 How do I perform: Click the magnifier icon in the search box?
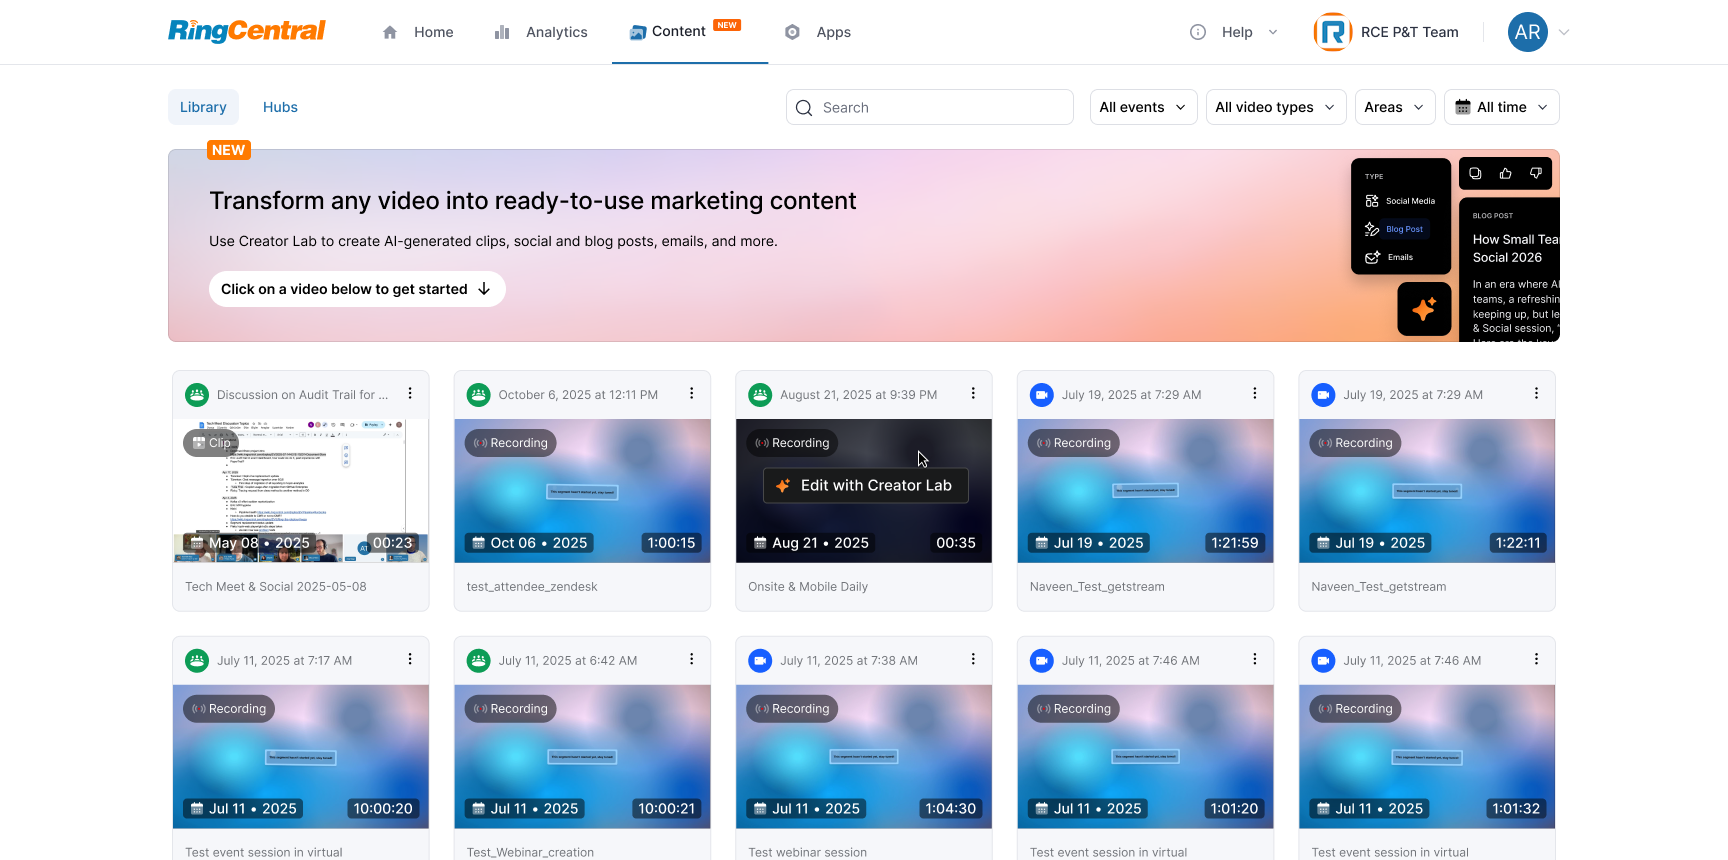(804, 108)
